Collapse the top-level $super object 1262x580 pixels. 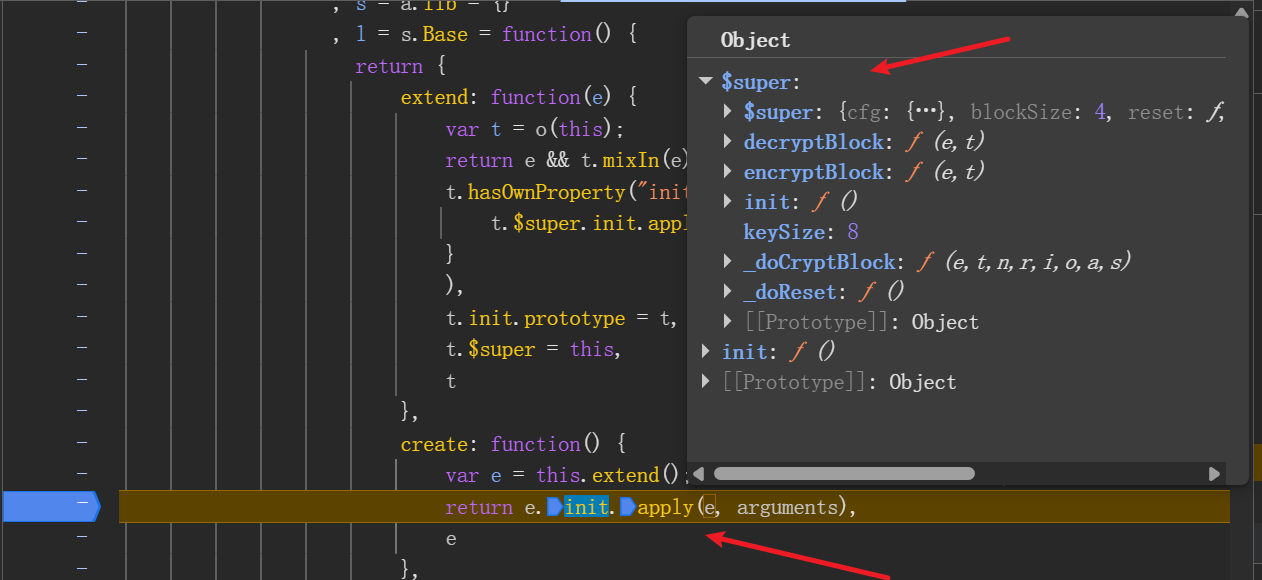click(x=706, y=82)
